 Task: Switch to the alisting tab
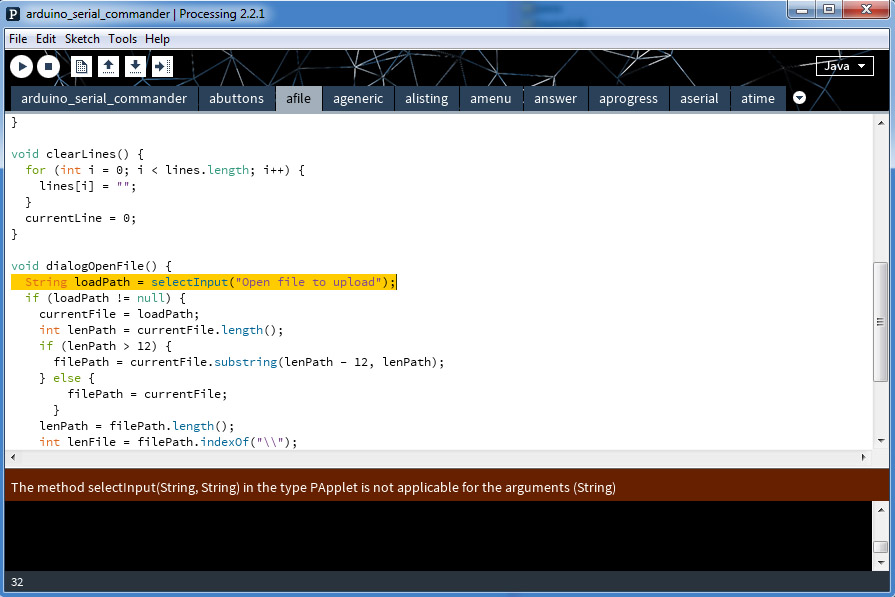(x=426, y=99)
